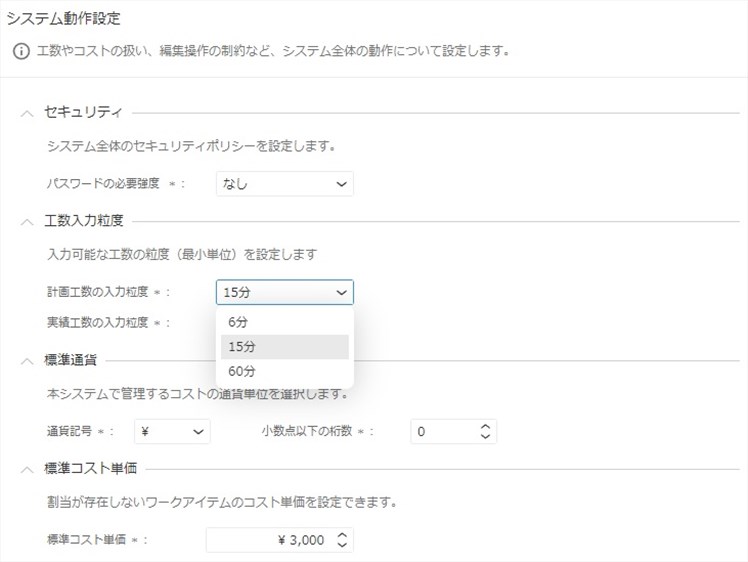Screen dimensions: 748x562
Task: Click the 実績工数の入力粒度 field label
Action: 97,322
